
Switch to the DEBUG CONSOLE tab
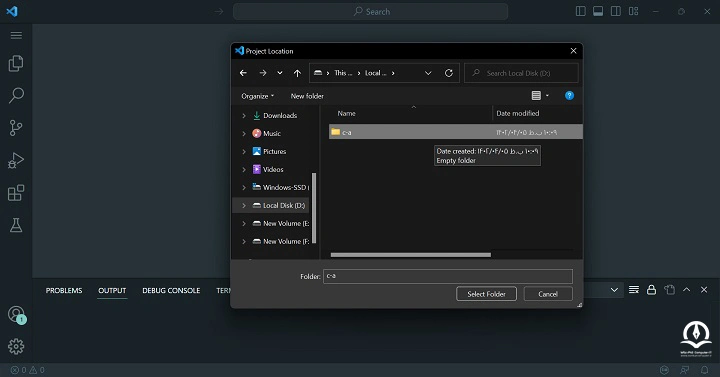tap(171, 291)
